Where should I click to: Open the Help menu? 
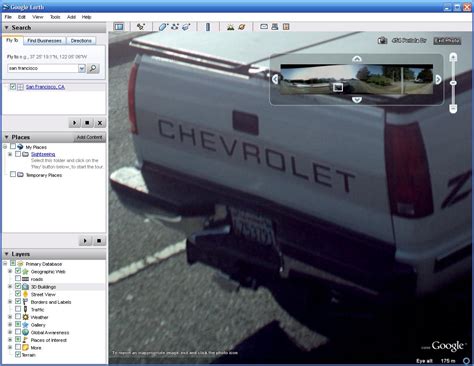tap(87, 17)
